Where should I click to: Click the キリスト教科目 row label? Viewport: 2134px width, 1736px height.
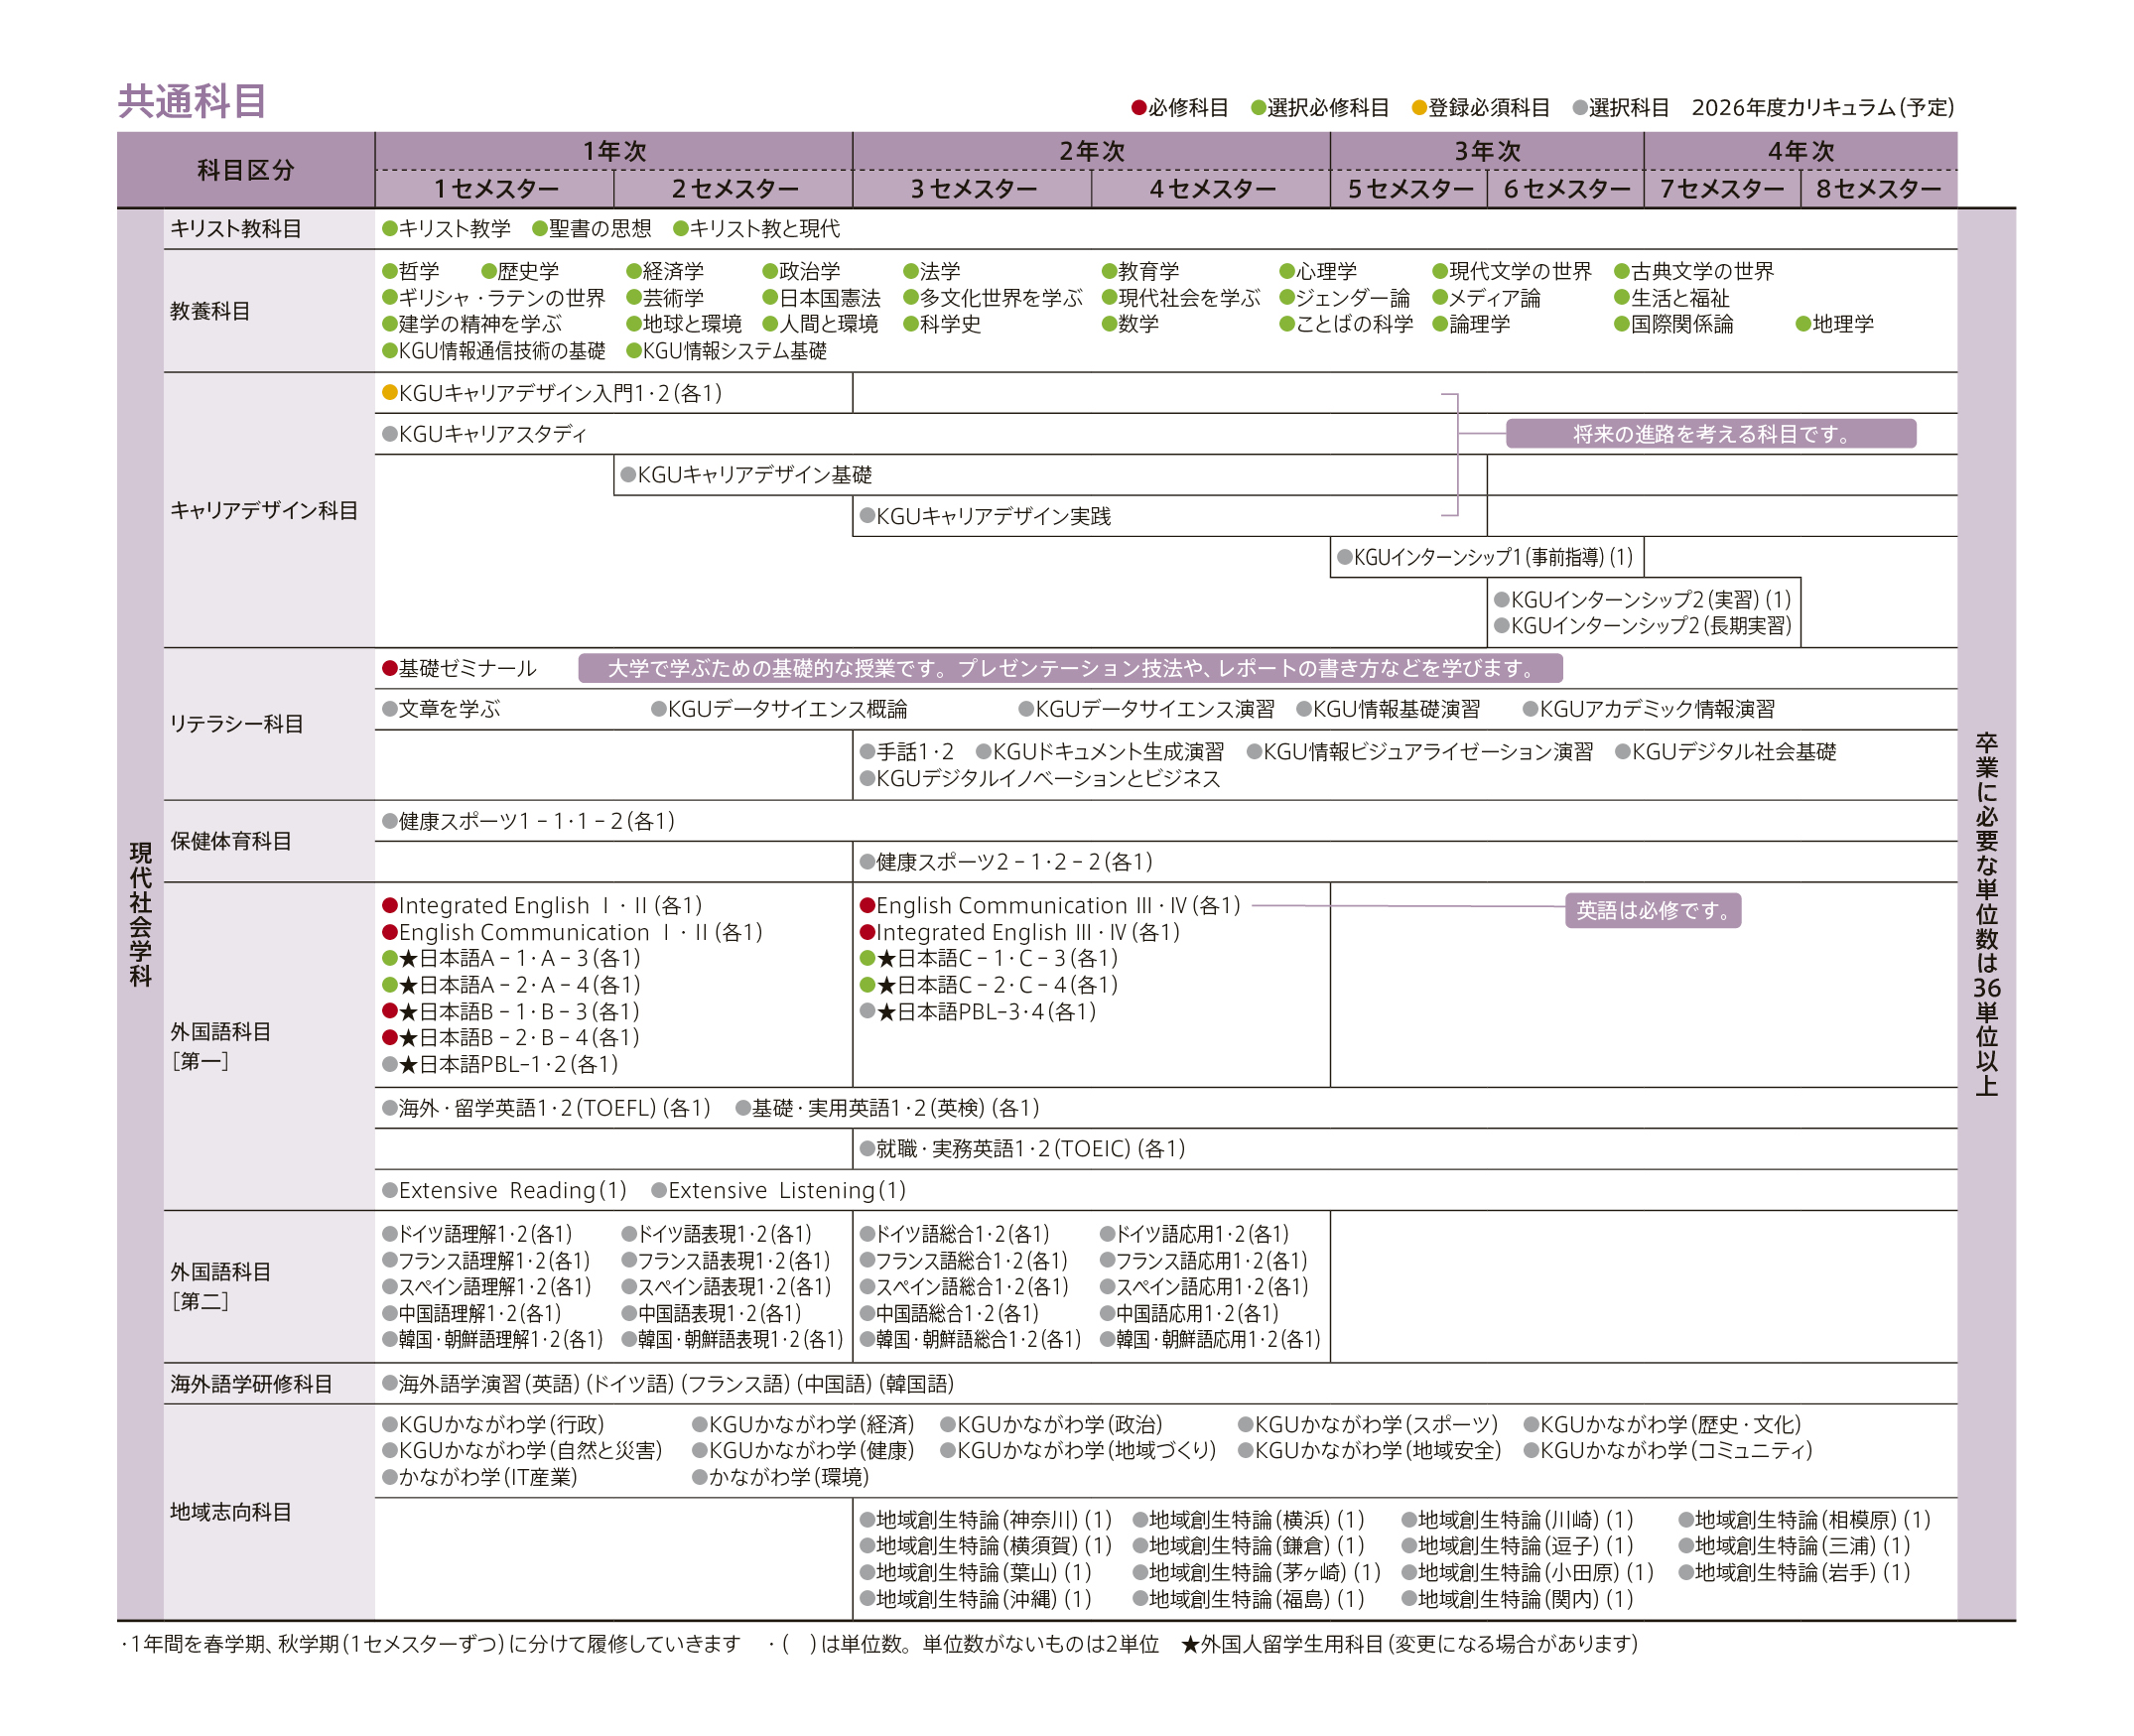(236, 229)
